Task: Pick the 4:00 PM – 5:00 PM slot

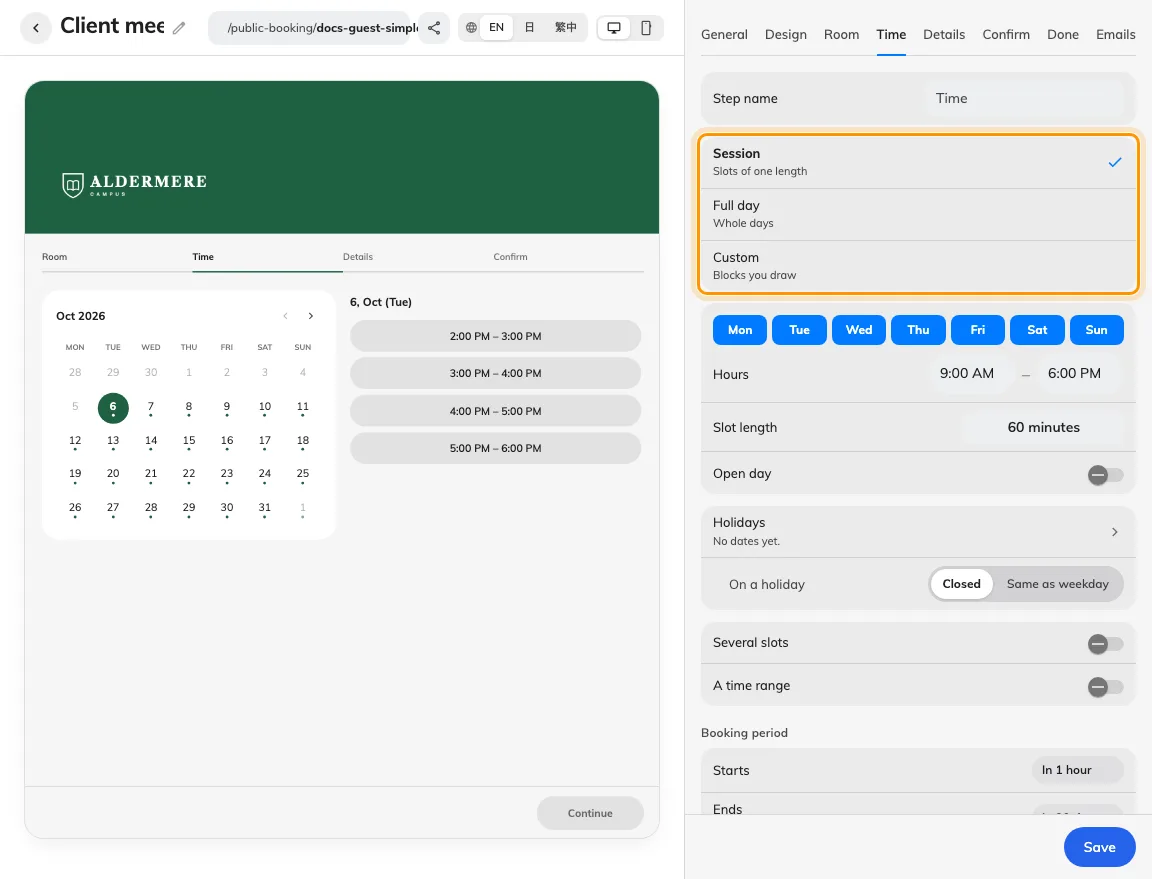Action: tap(495, 412)
